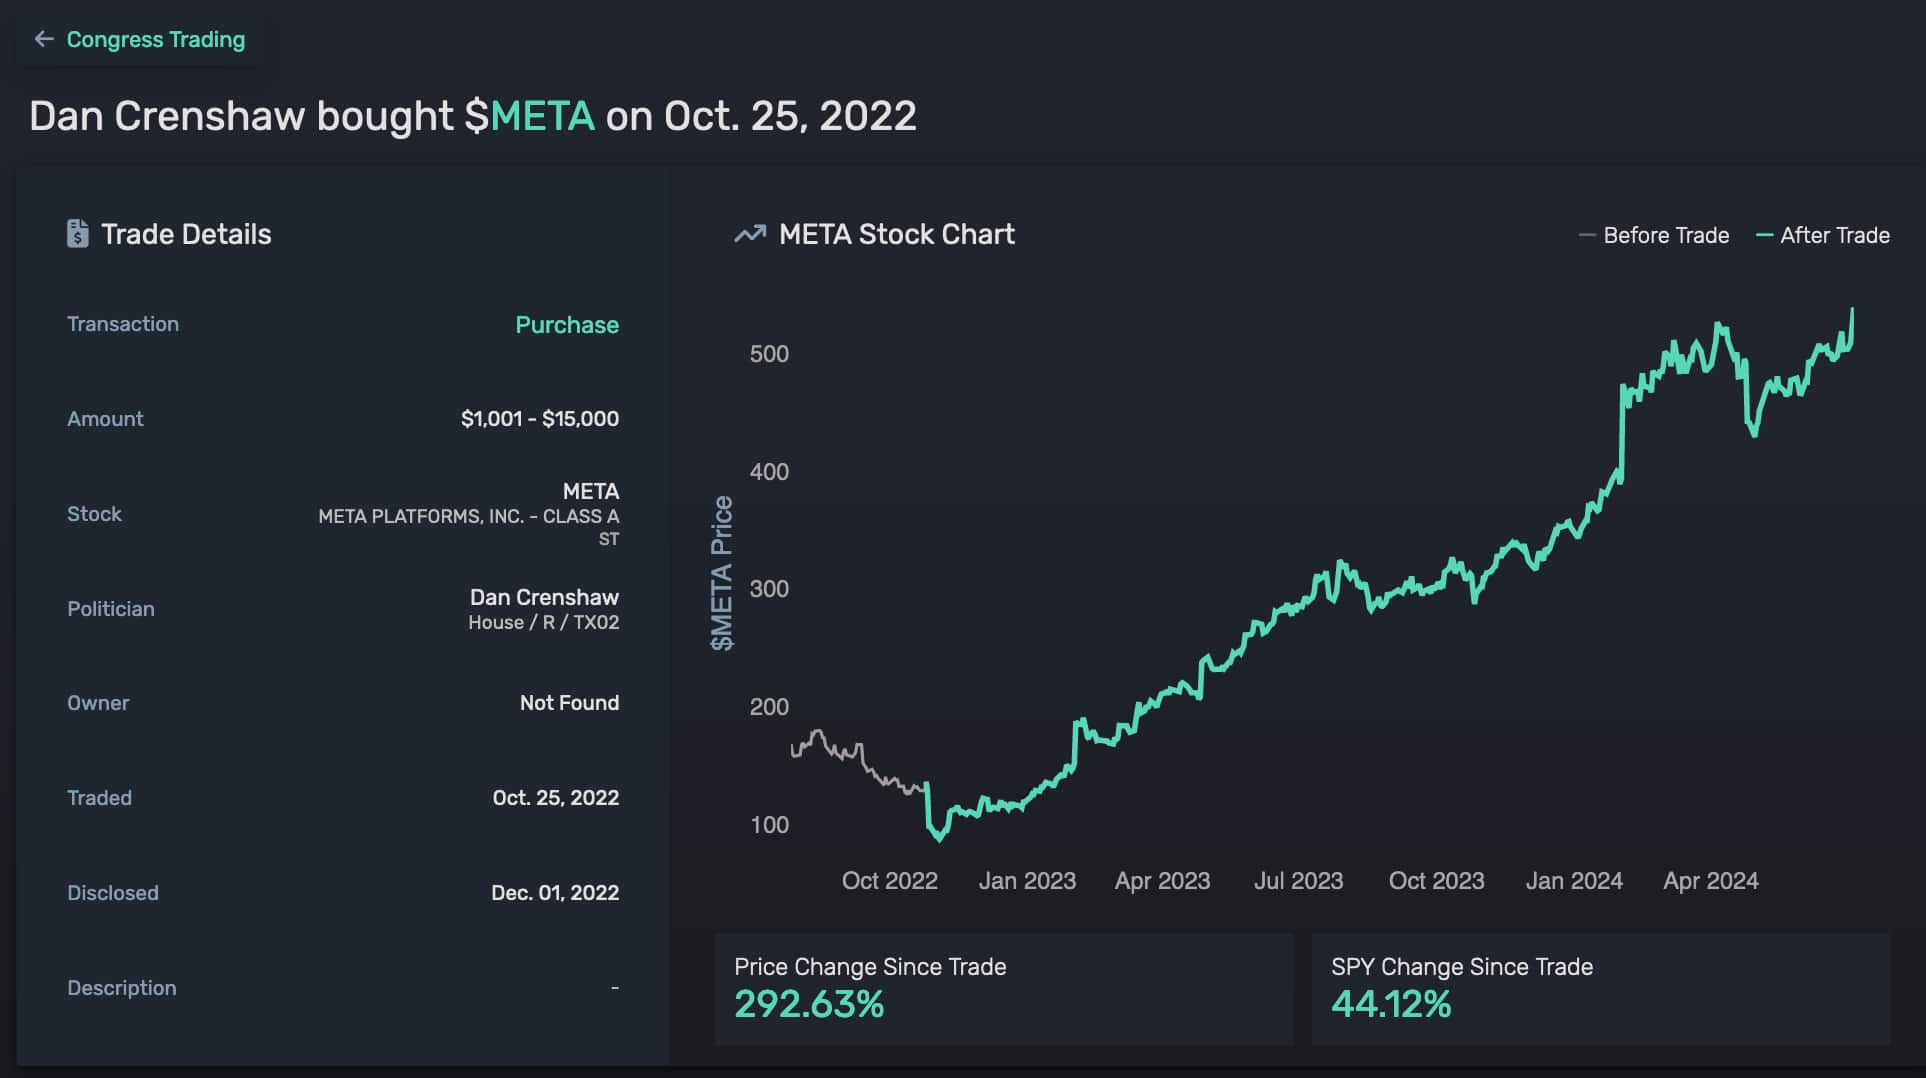
Task: Select the Price Change Since Trade card
Action: tap(1004, 988)
